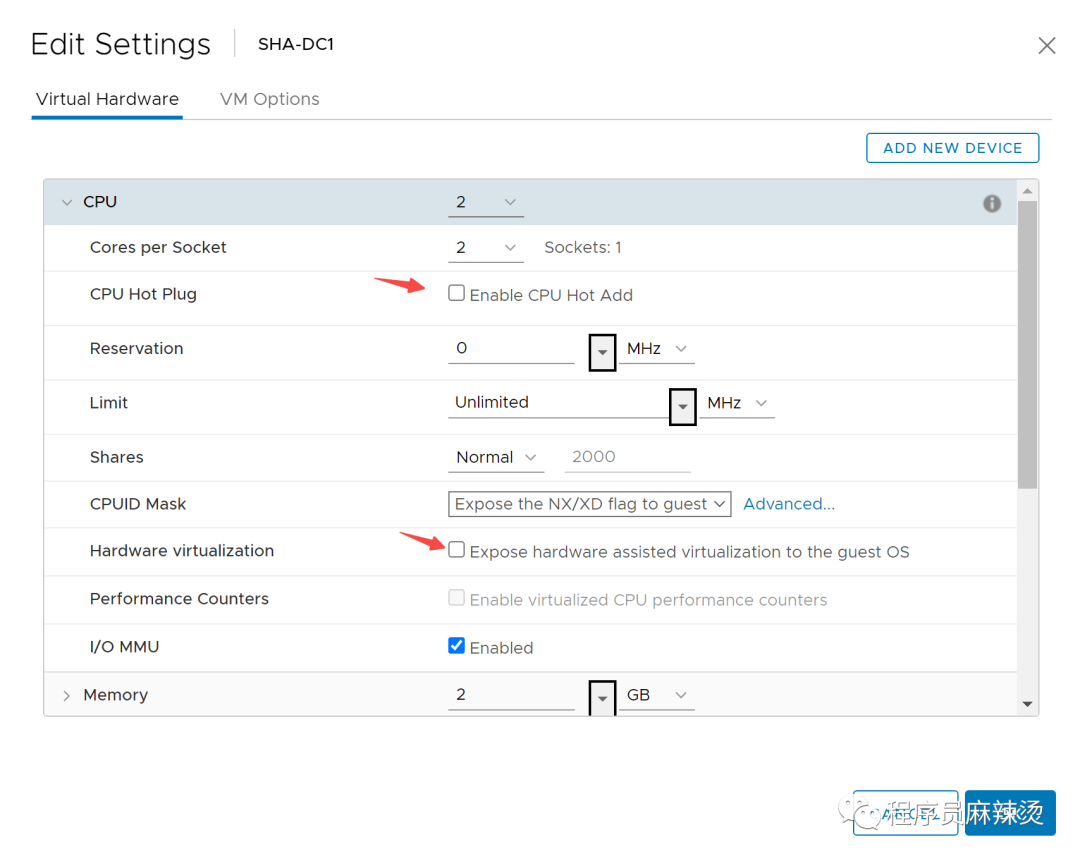Image resolution: width=1080 pixels, height=861 pixels.
Task: Switch to the VM Options tab
Action: pyautogui.click(x=270, y=99)
